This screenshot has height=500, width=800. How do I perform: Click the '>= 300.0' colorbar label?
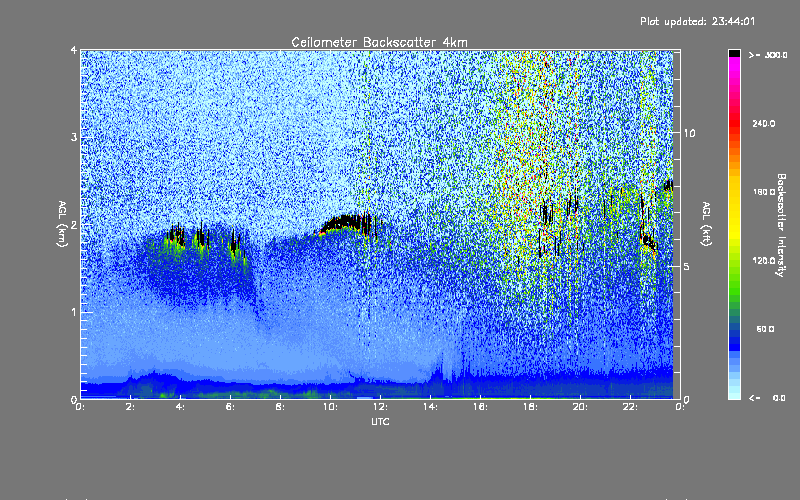(768, 55)
